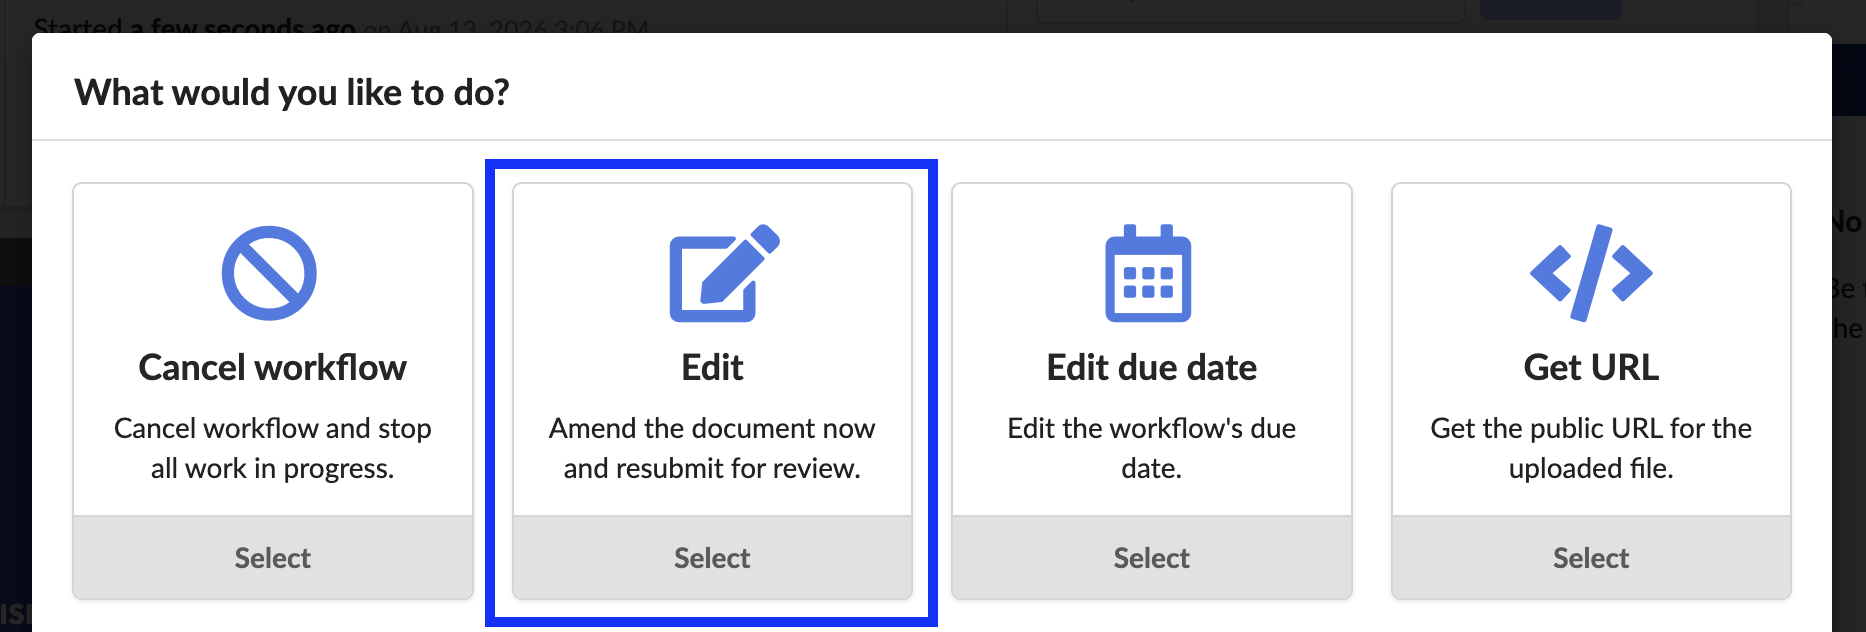This screenshot has height=632, width=1866.
Task: Click the dimmed blue button behind the dialog
Action: pyautogui.click(x=1551, y=9)
